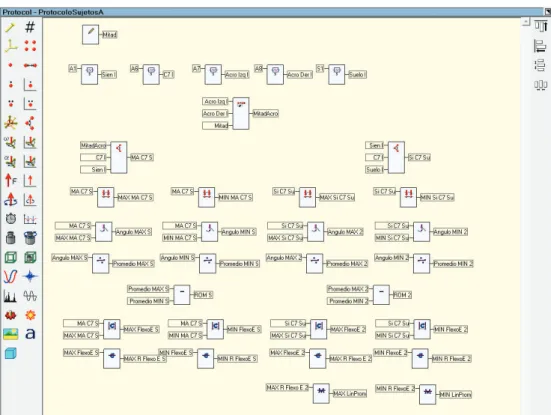Pick the cyan solid cube tool
This screenshot has height=415, width=551.
pyautogui.click(x=11, y=353)
